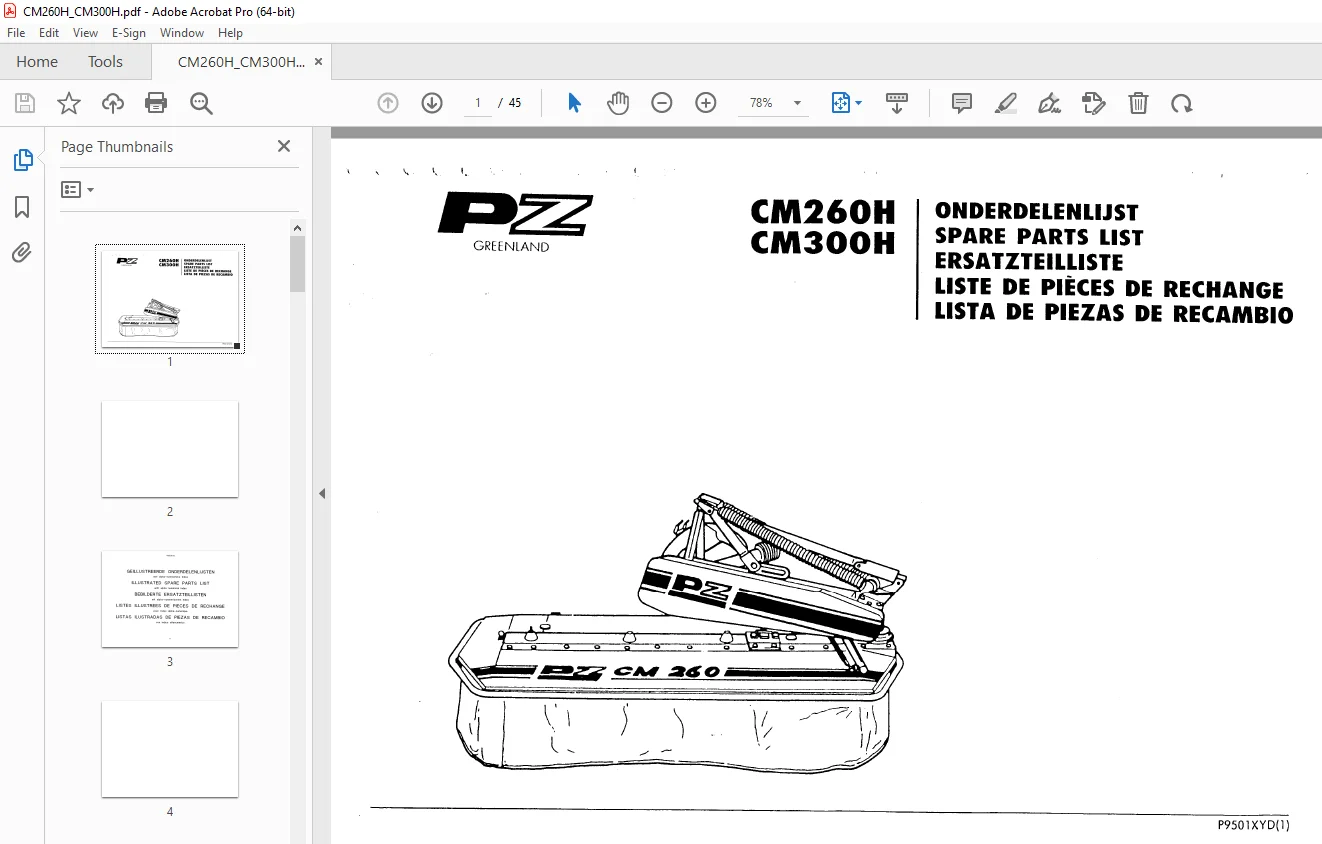1322x844 pixels.
Task: Open the E-Sign menu
Action: (129, 33)
